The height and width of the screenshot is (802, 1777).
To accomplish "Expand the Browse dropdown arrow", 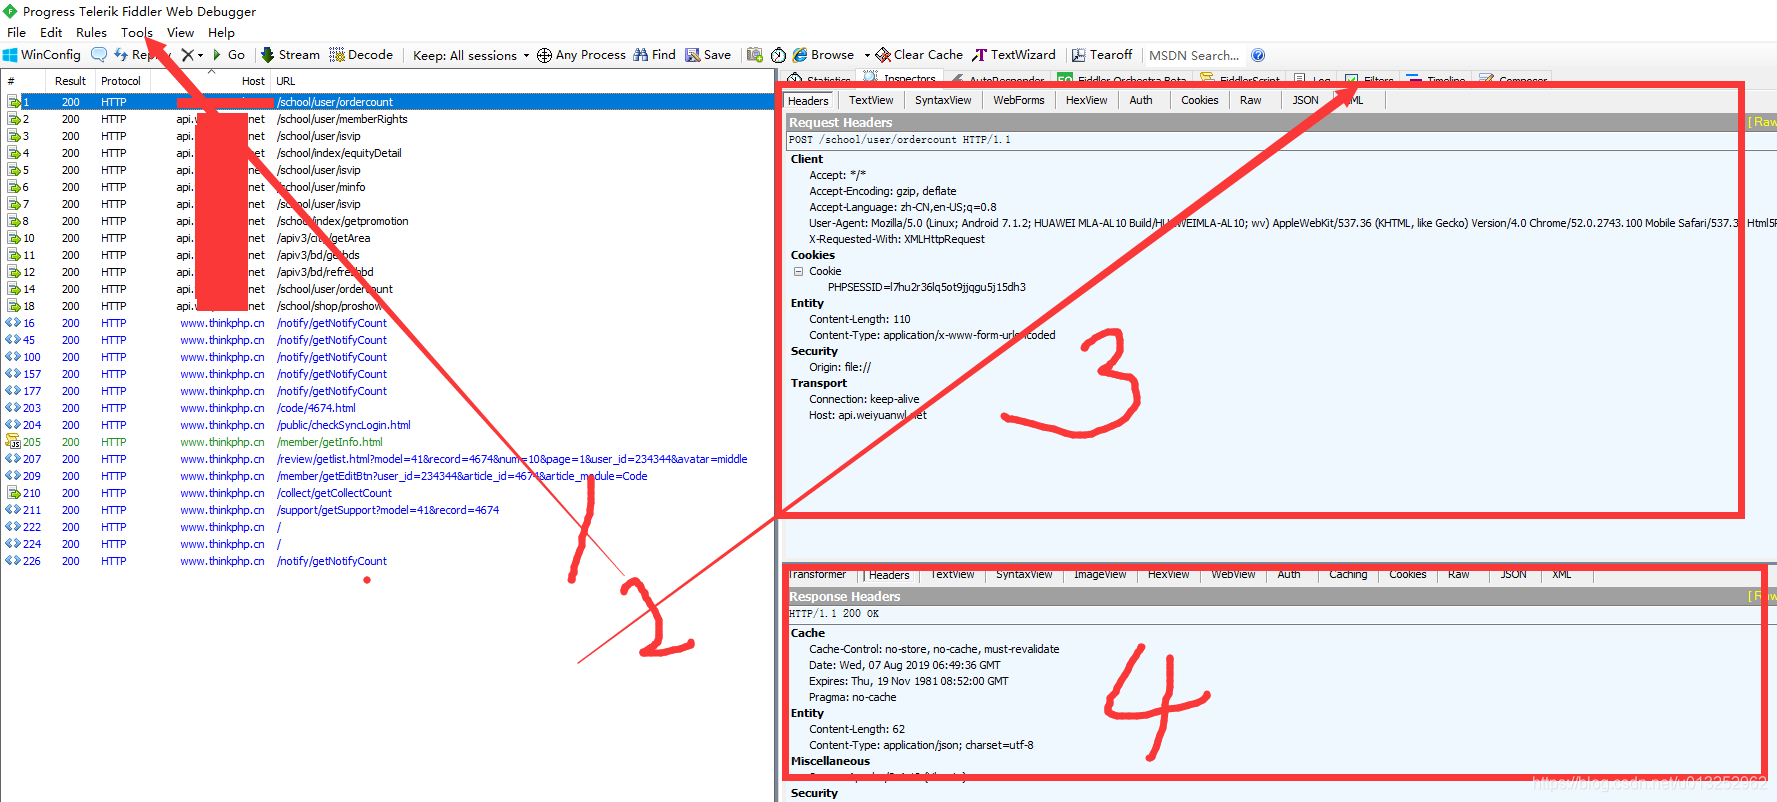I will pyautogui.click(x=867, y=55).
